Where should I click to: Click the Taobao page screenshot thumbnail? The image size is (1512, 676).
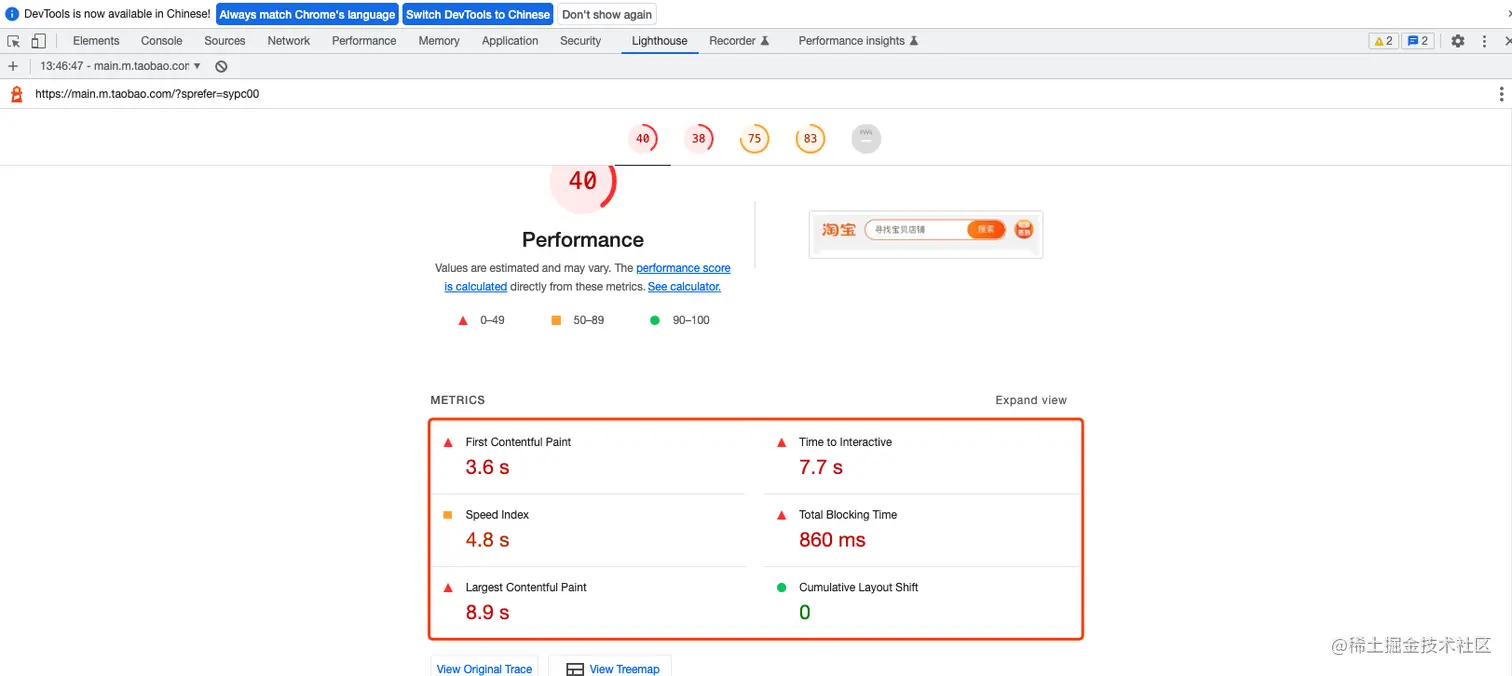click(x=926, y=234)
